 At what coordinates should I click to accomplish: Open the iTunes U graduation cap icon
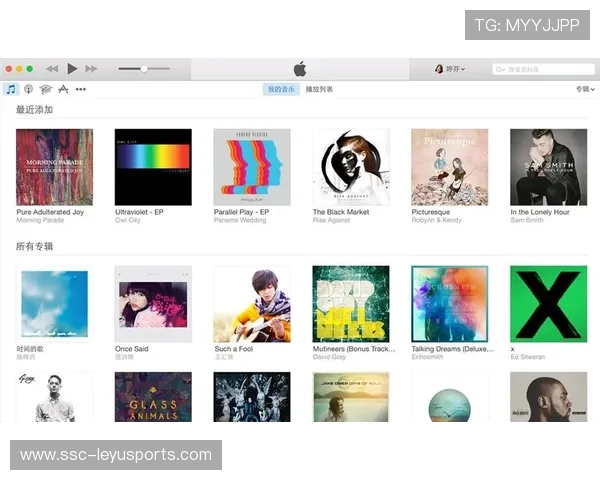pyautogui.click(x=45, y=89)
